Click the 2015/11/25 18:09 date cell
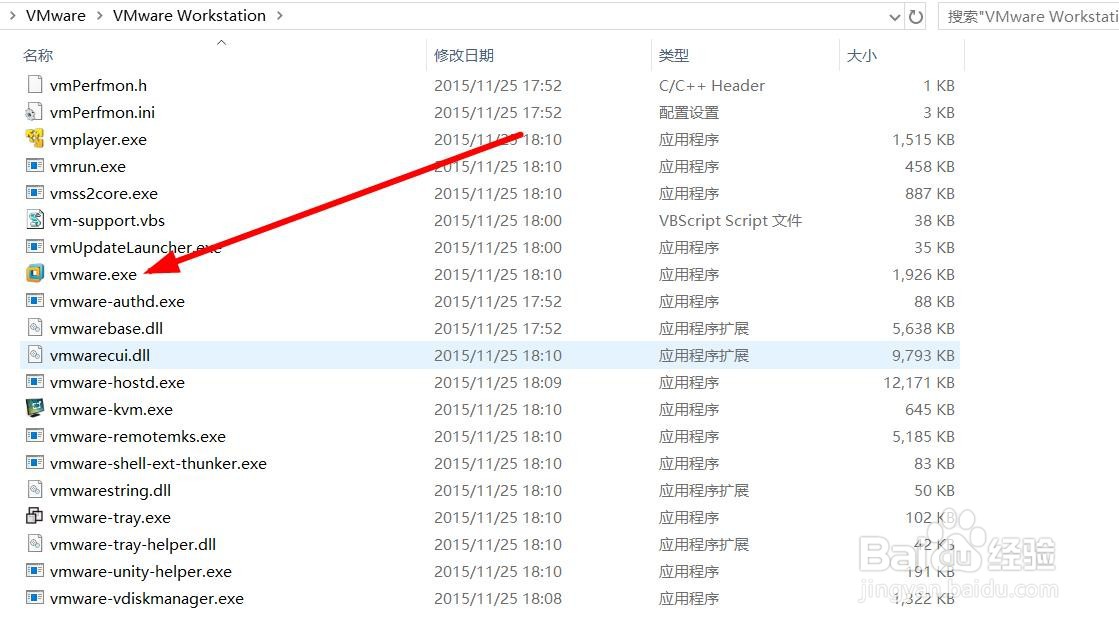Viewport: 1119px width, 627px height. point(497,383)
